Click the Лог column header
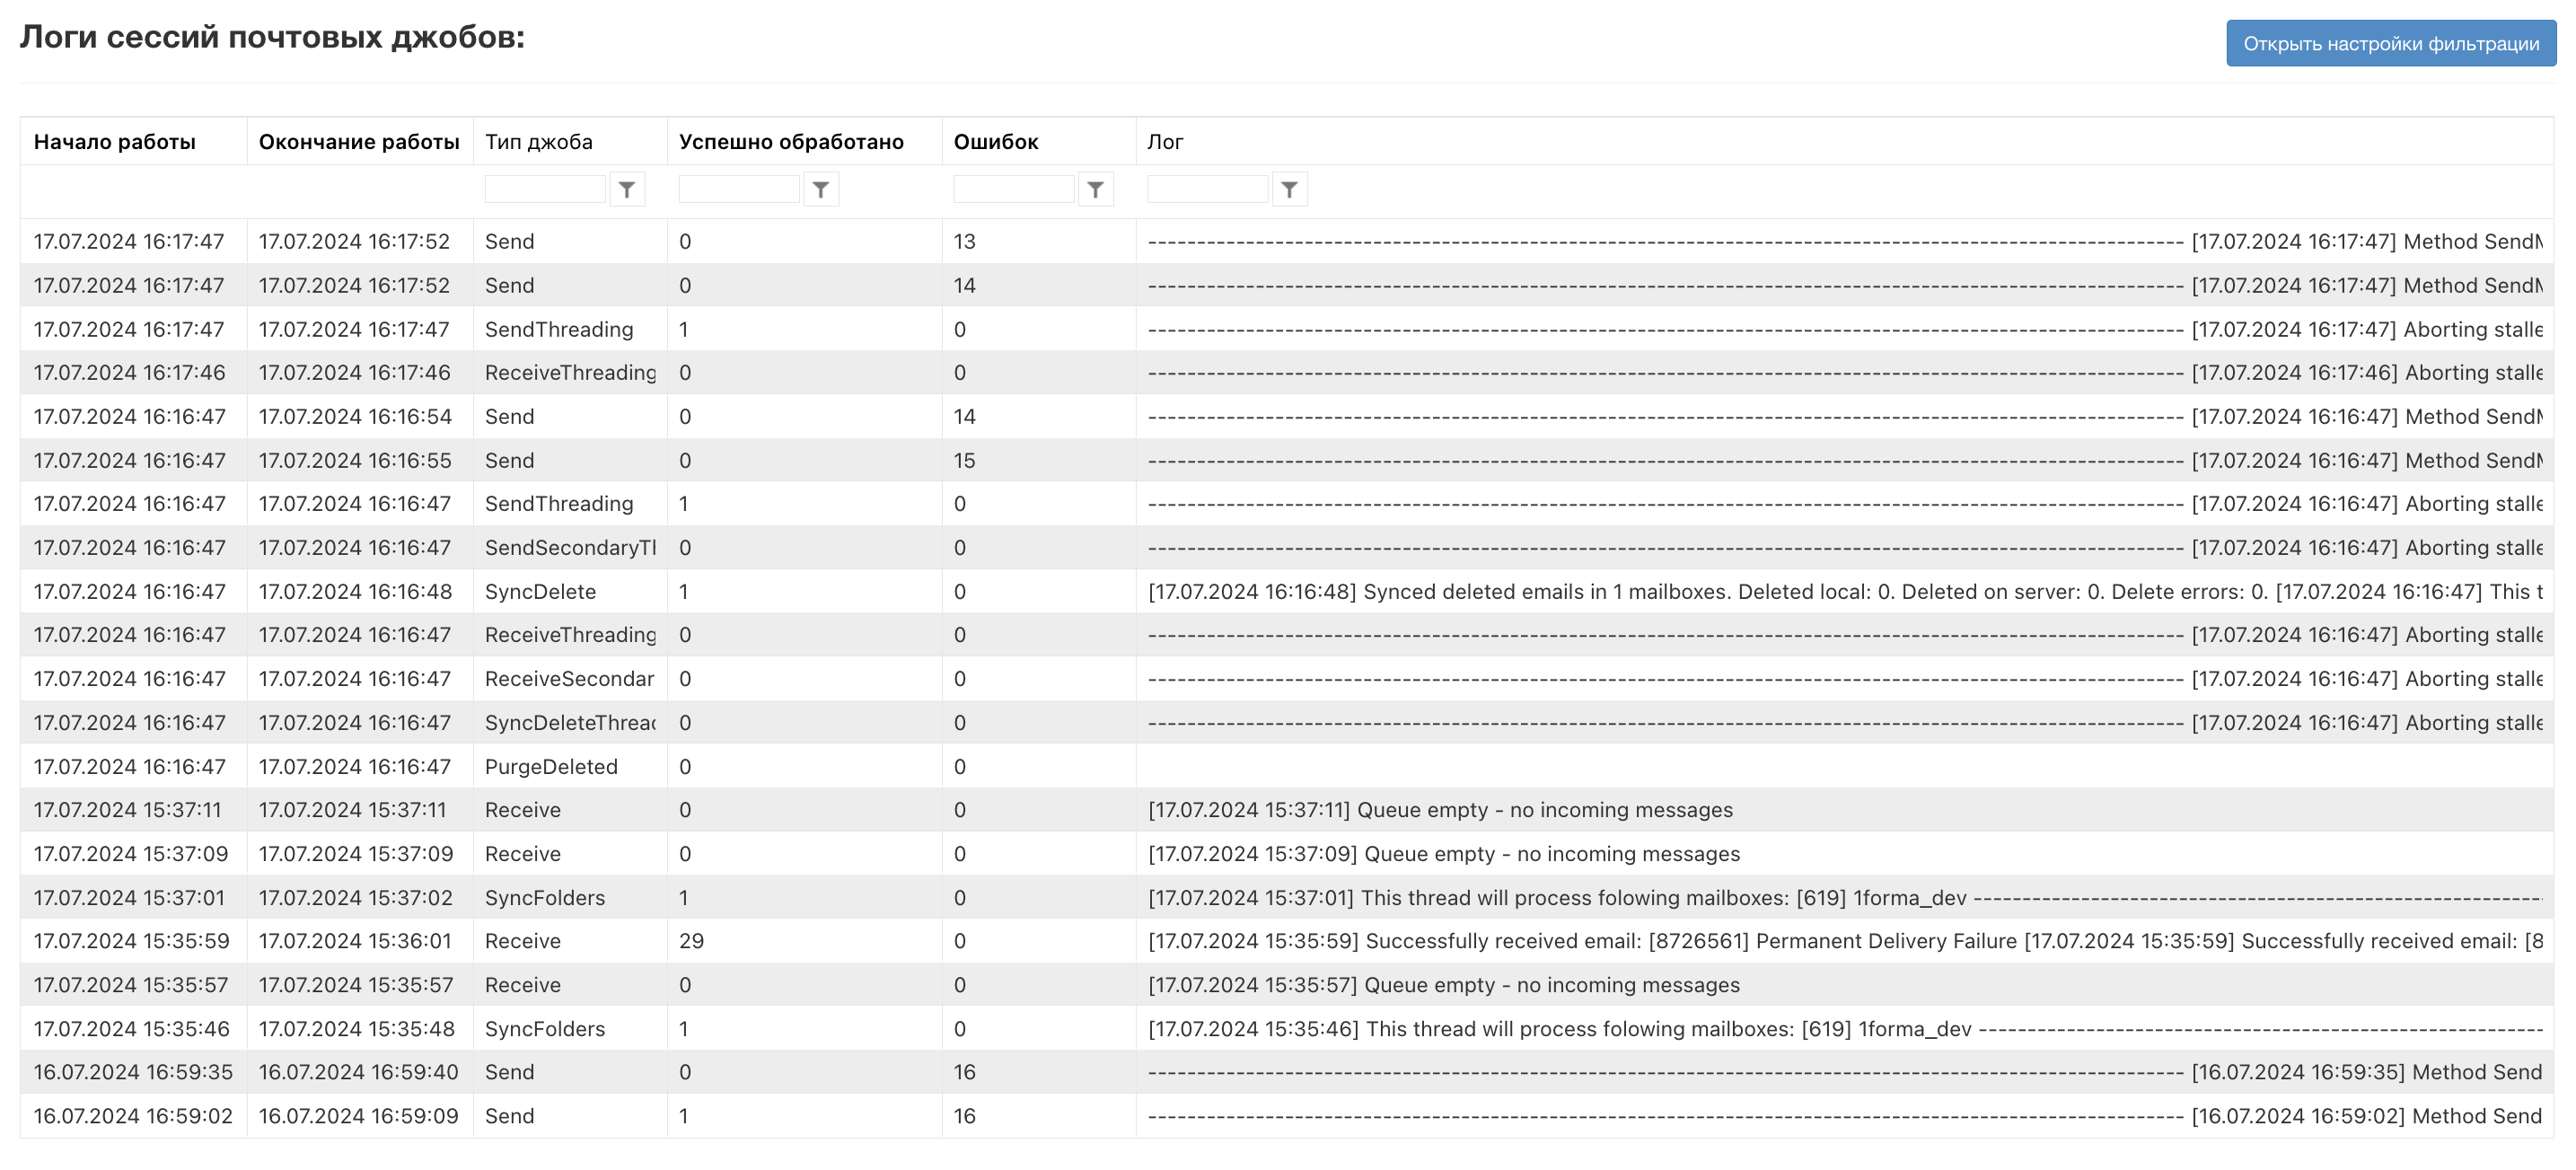The image size is (2576, 1170). click(1165, 142)
